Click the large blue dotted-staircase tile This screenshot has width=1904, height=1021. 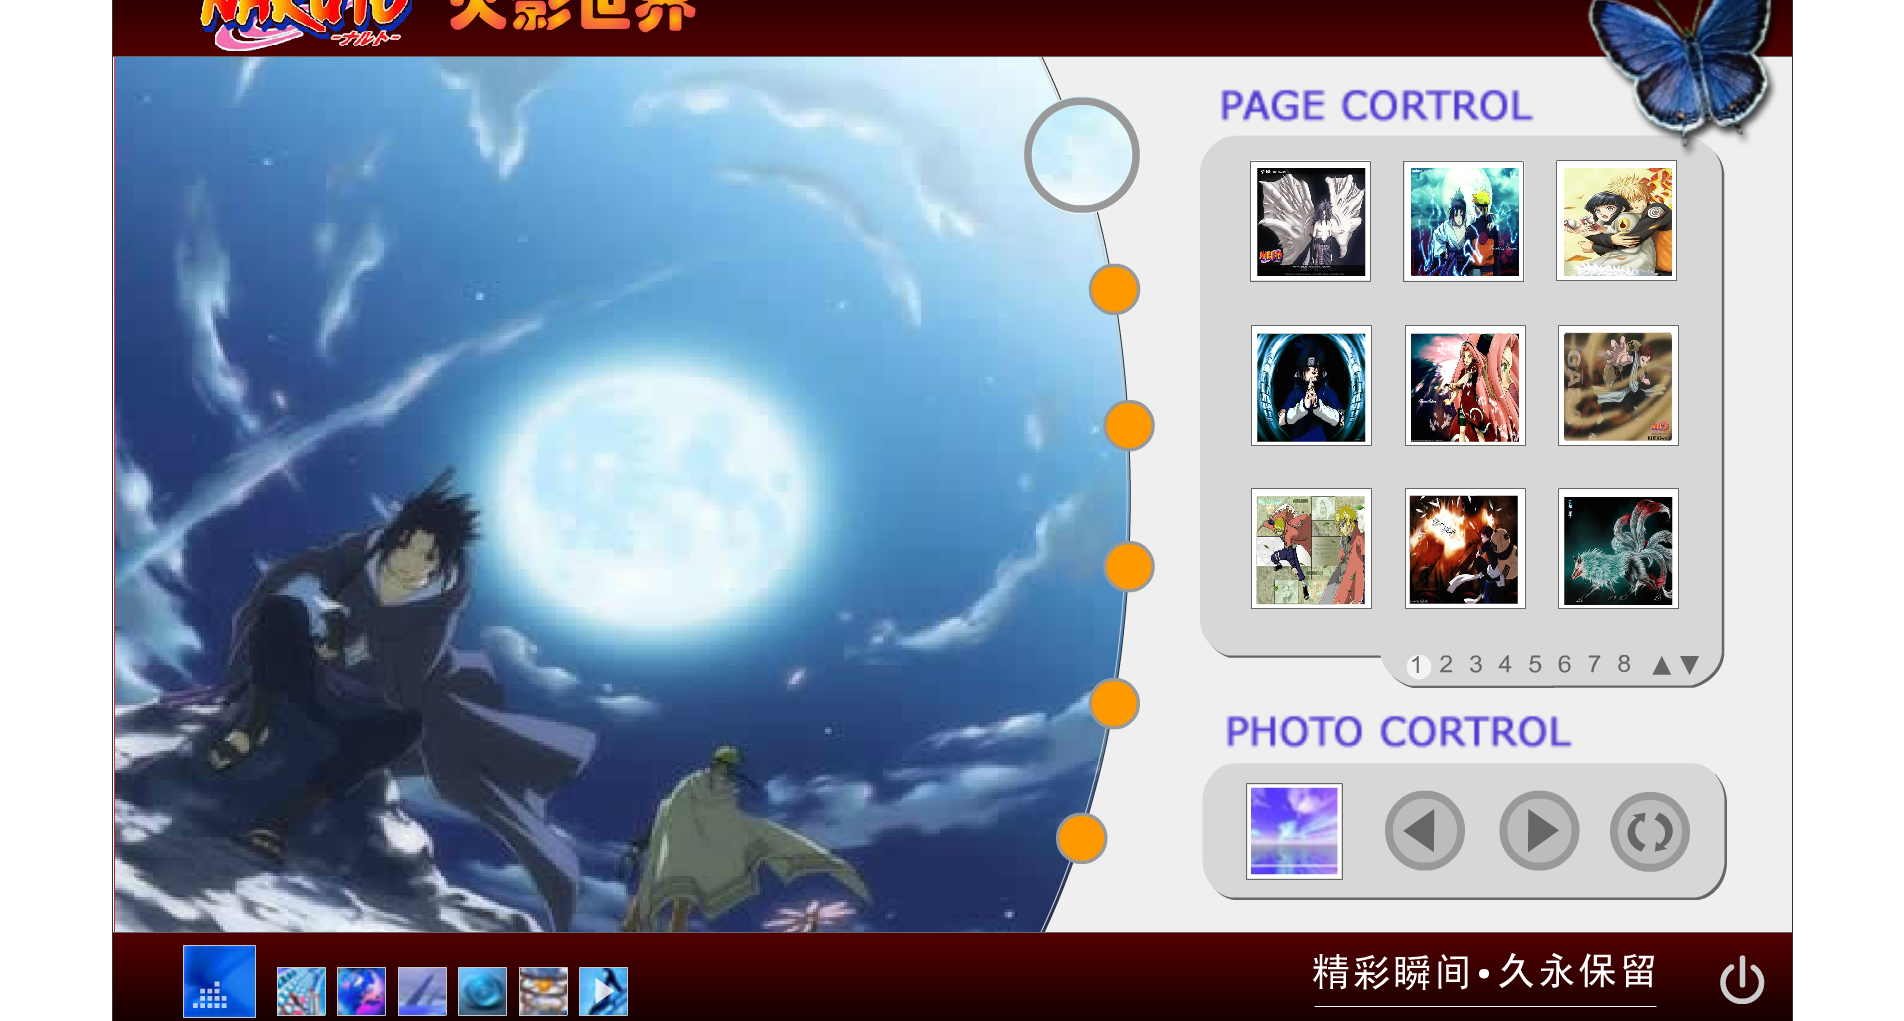click(219, 981)
